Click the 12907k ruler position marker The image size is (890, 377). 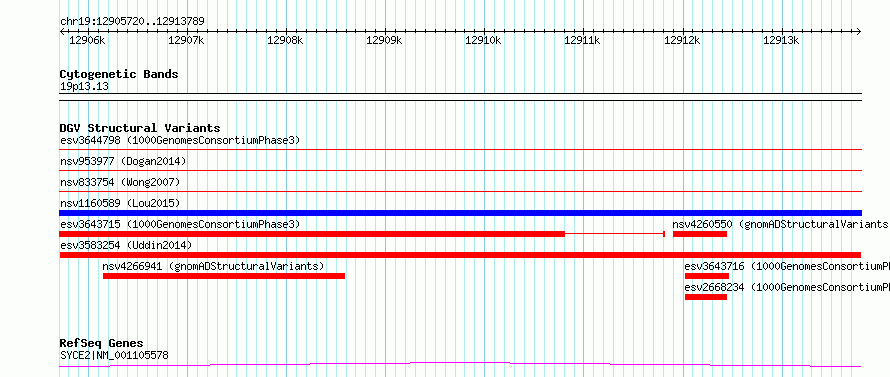coord(186,40)
